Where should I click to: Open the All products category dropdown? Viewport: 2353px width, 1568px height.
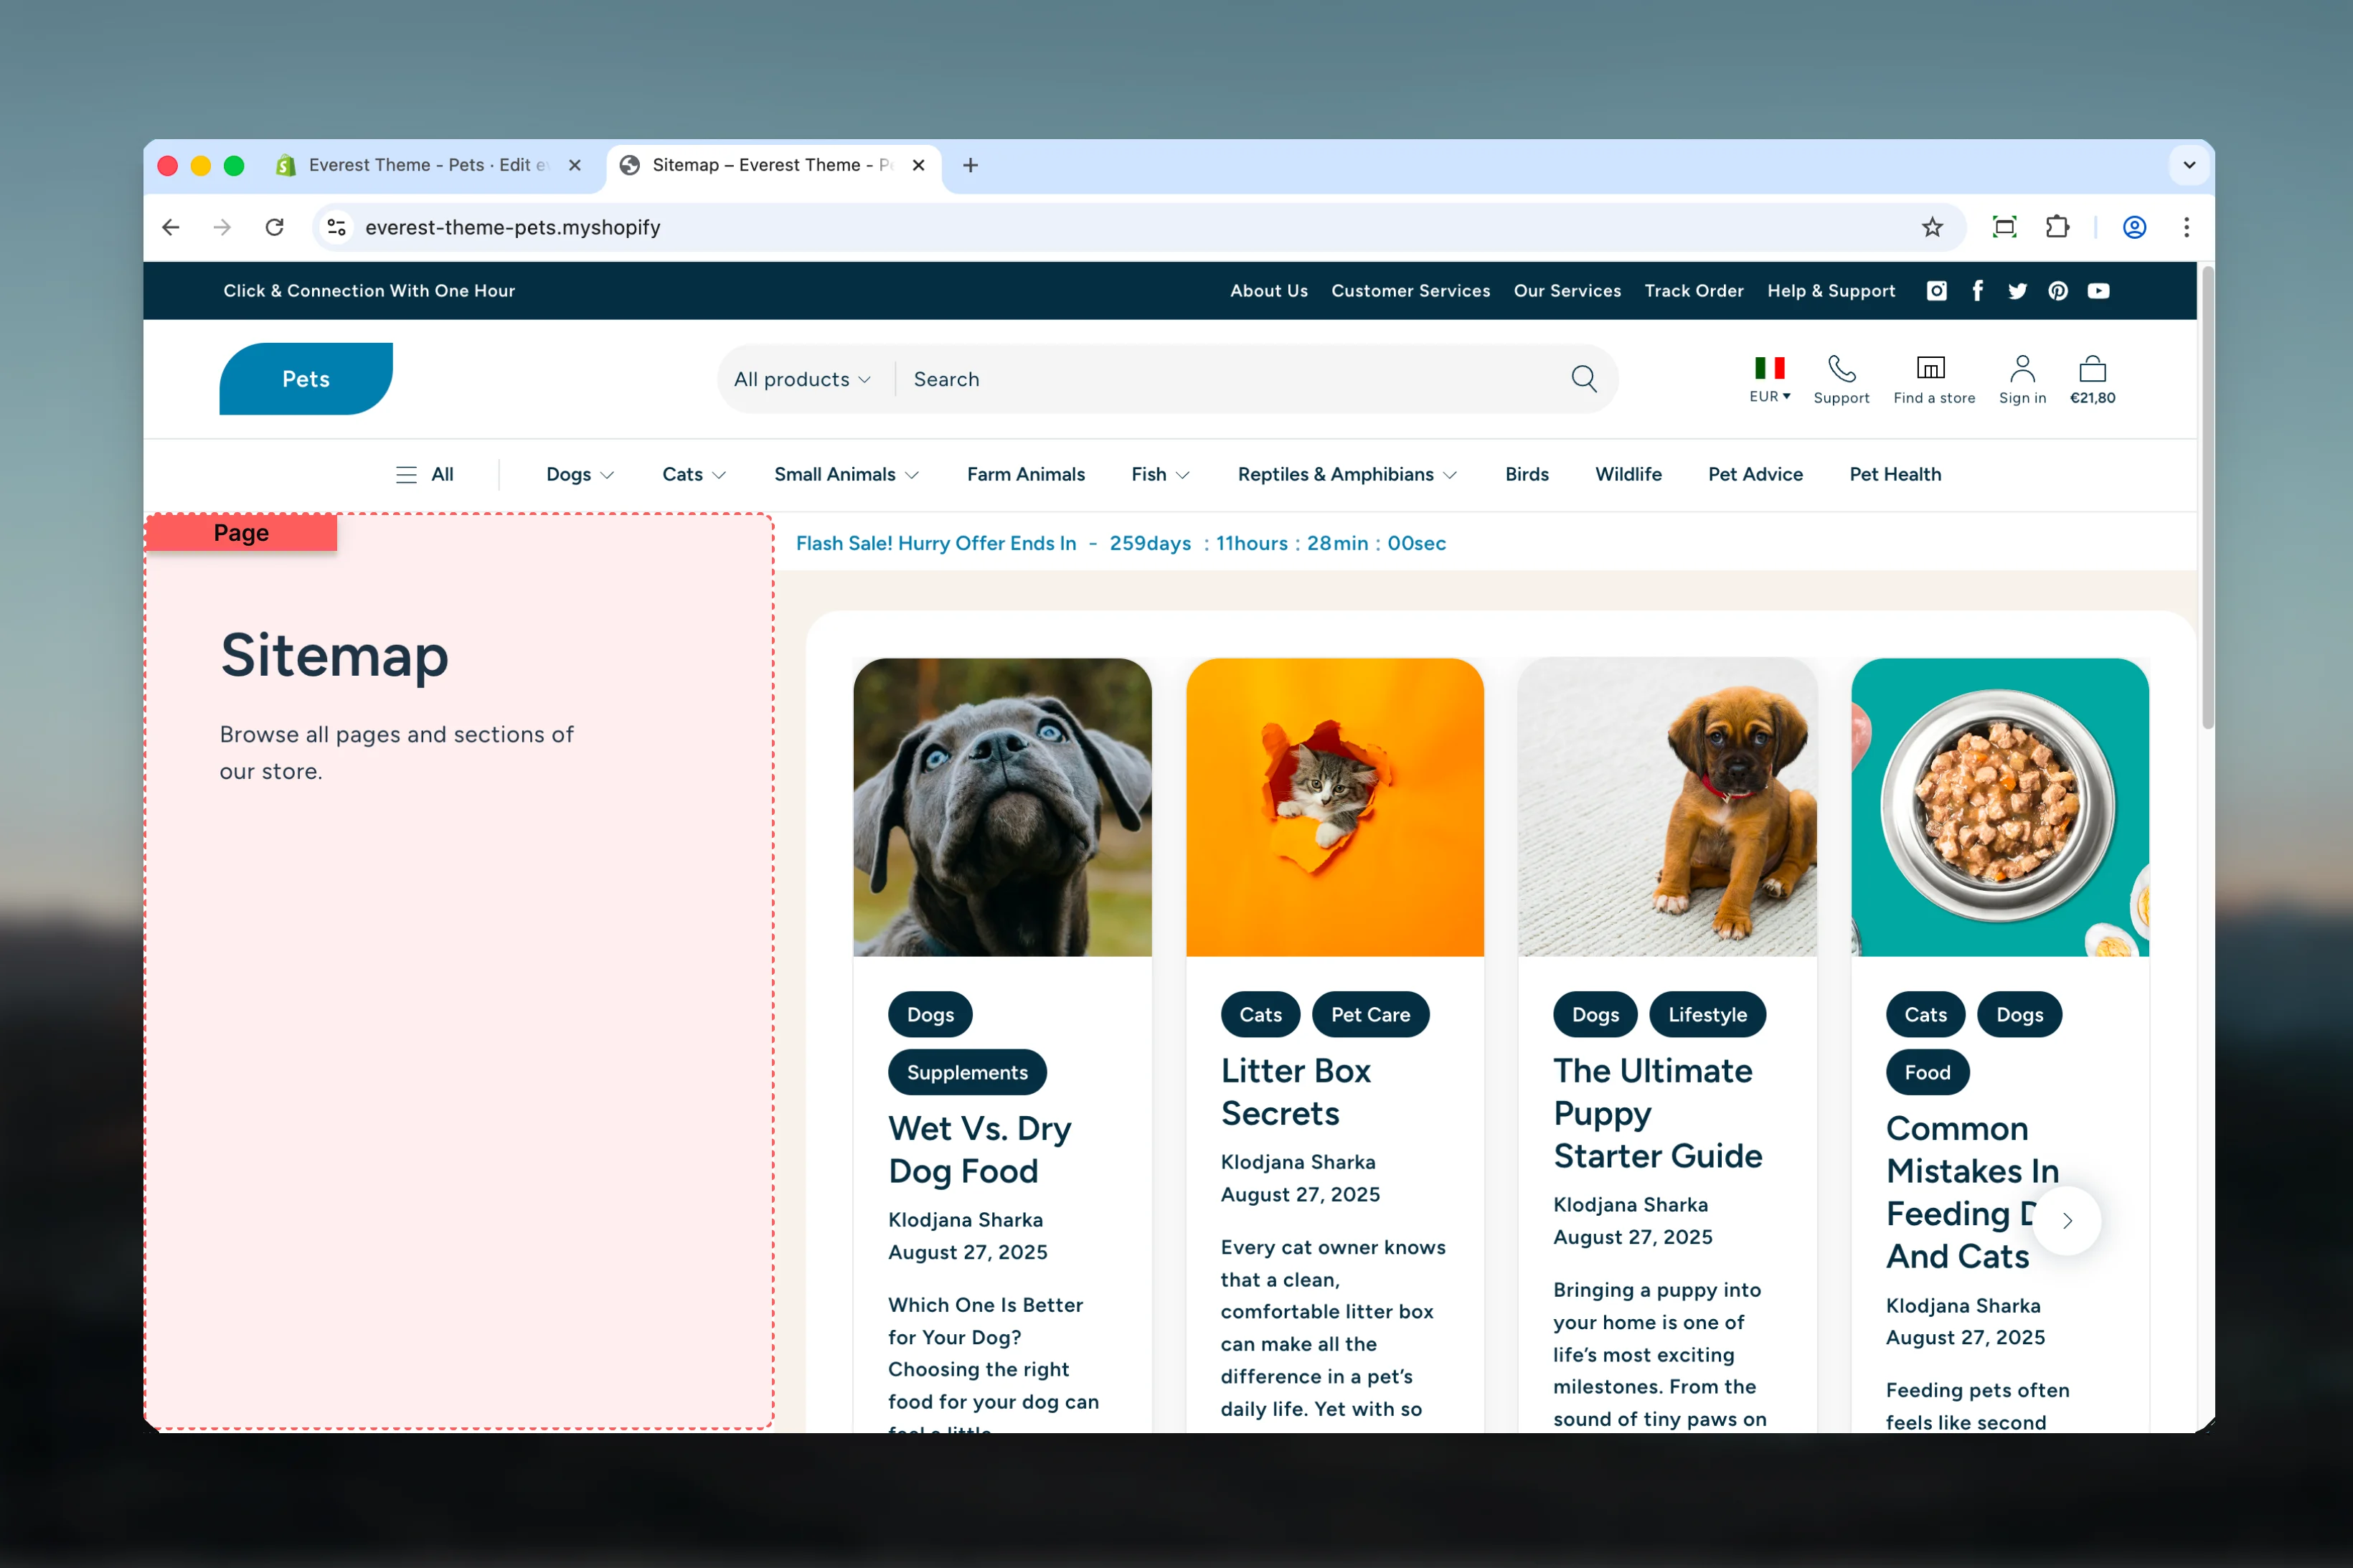(802, 379)
